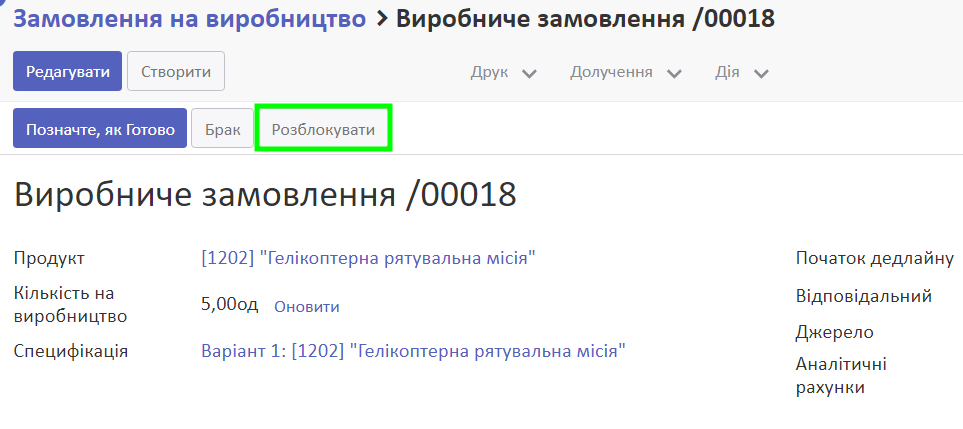The width and height of the screenshot is (963, 429).
Task: Go back to Замовлення на виробництво breadcrumb
Action: click(x=190, y=20)
